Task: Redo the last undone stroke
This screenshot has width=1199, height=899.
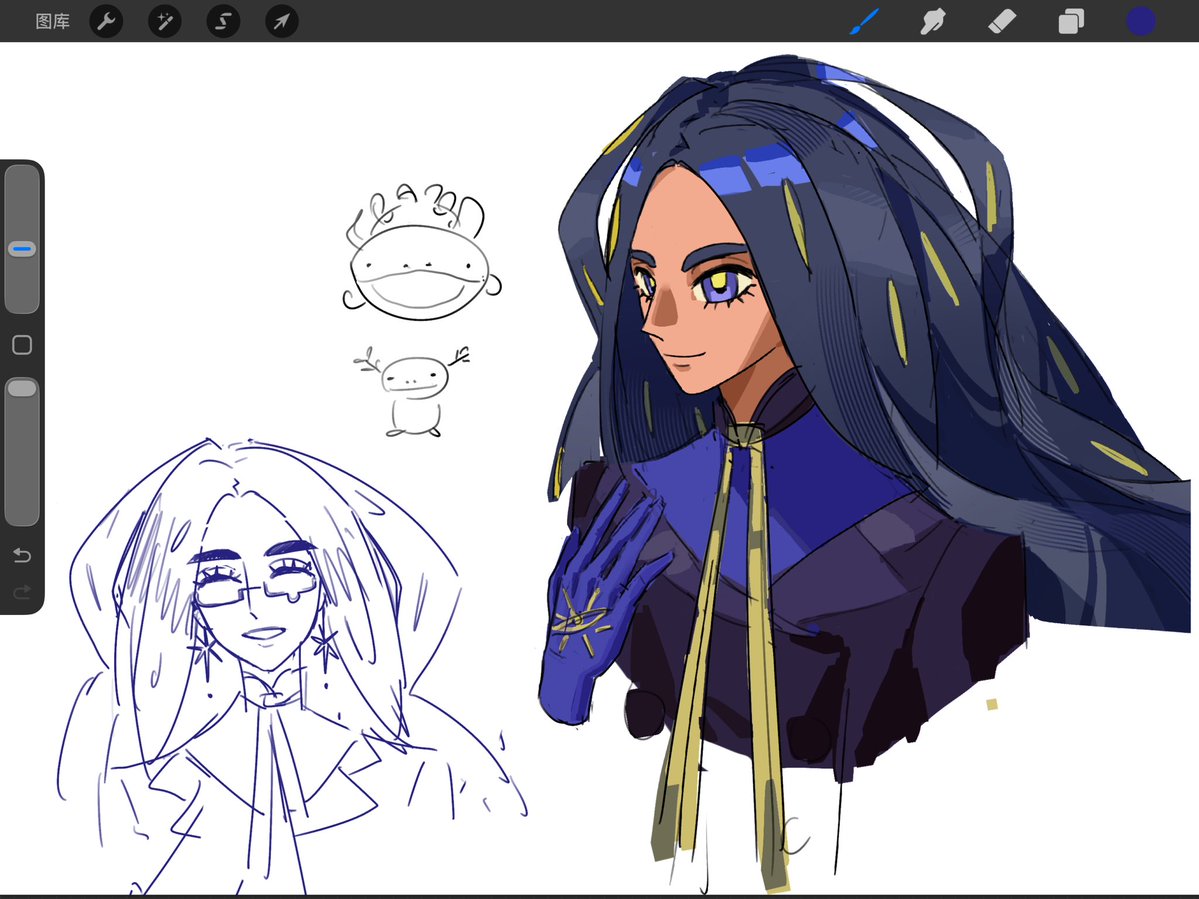Action: tap(22, 591)
